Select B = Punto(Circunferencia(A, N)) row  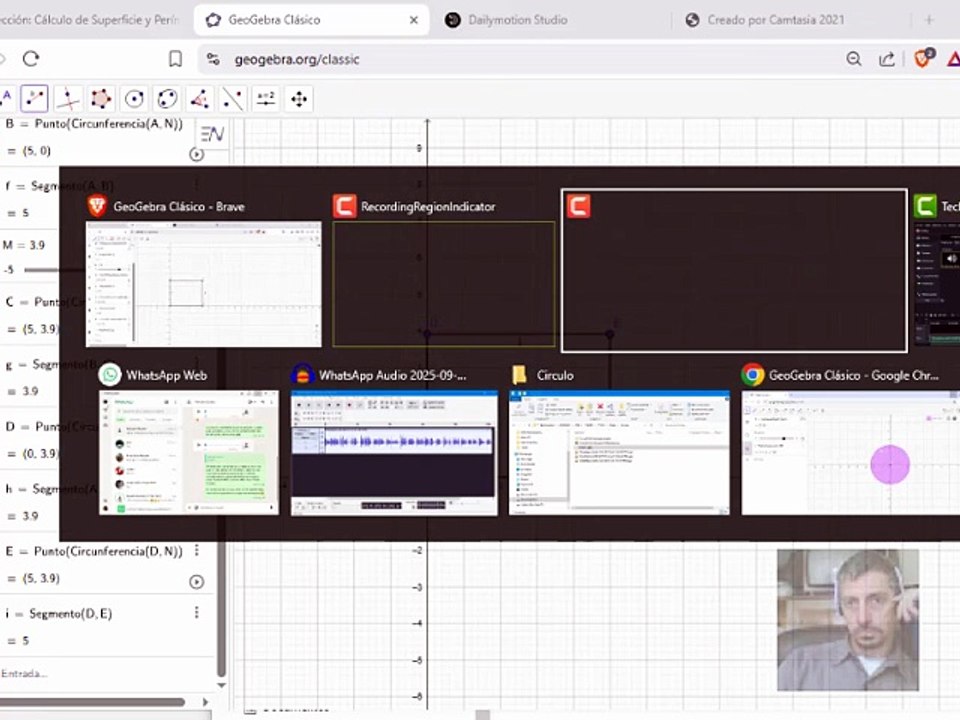point(94,124)
